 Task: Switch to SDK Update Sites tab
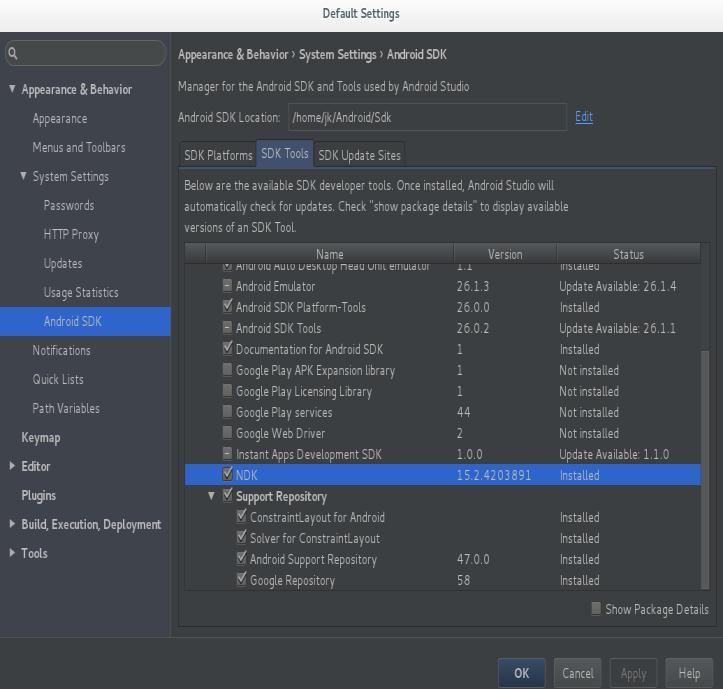359,155
